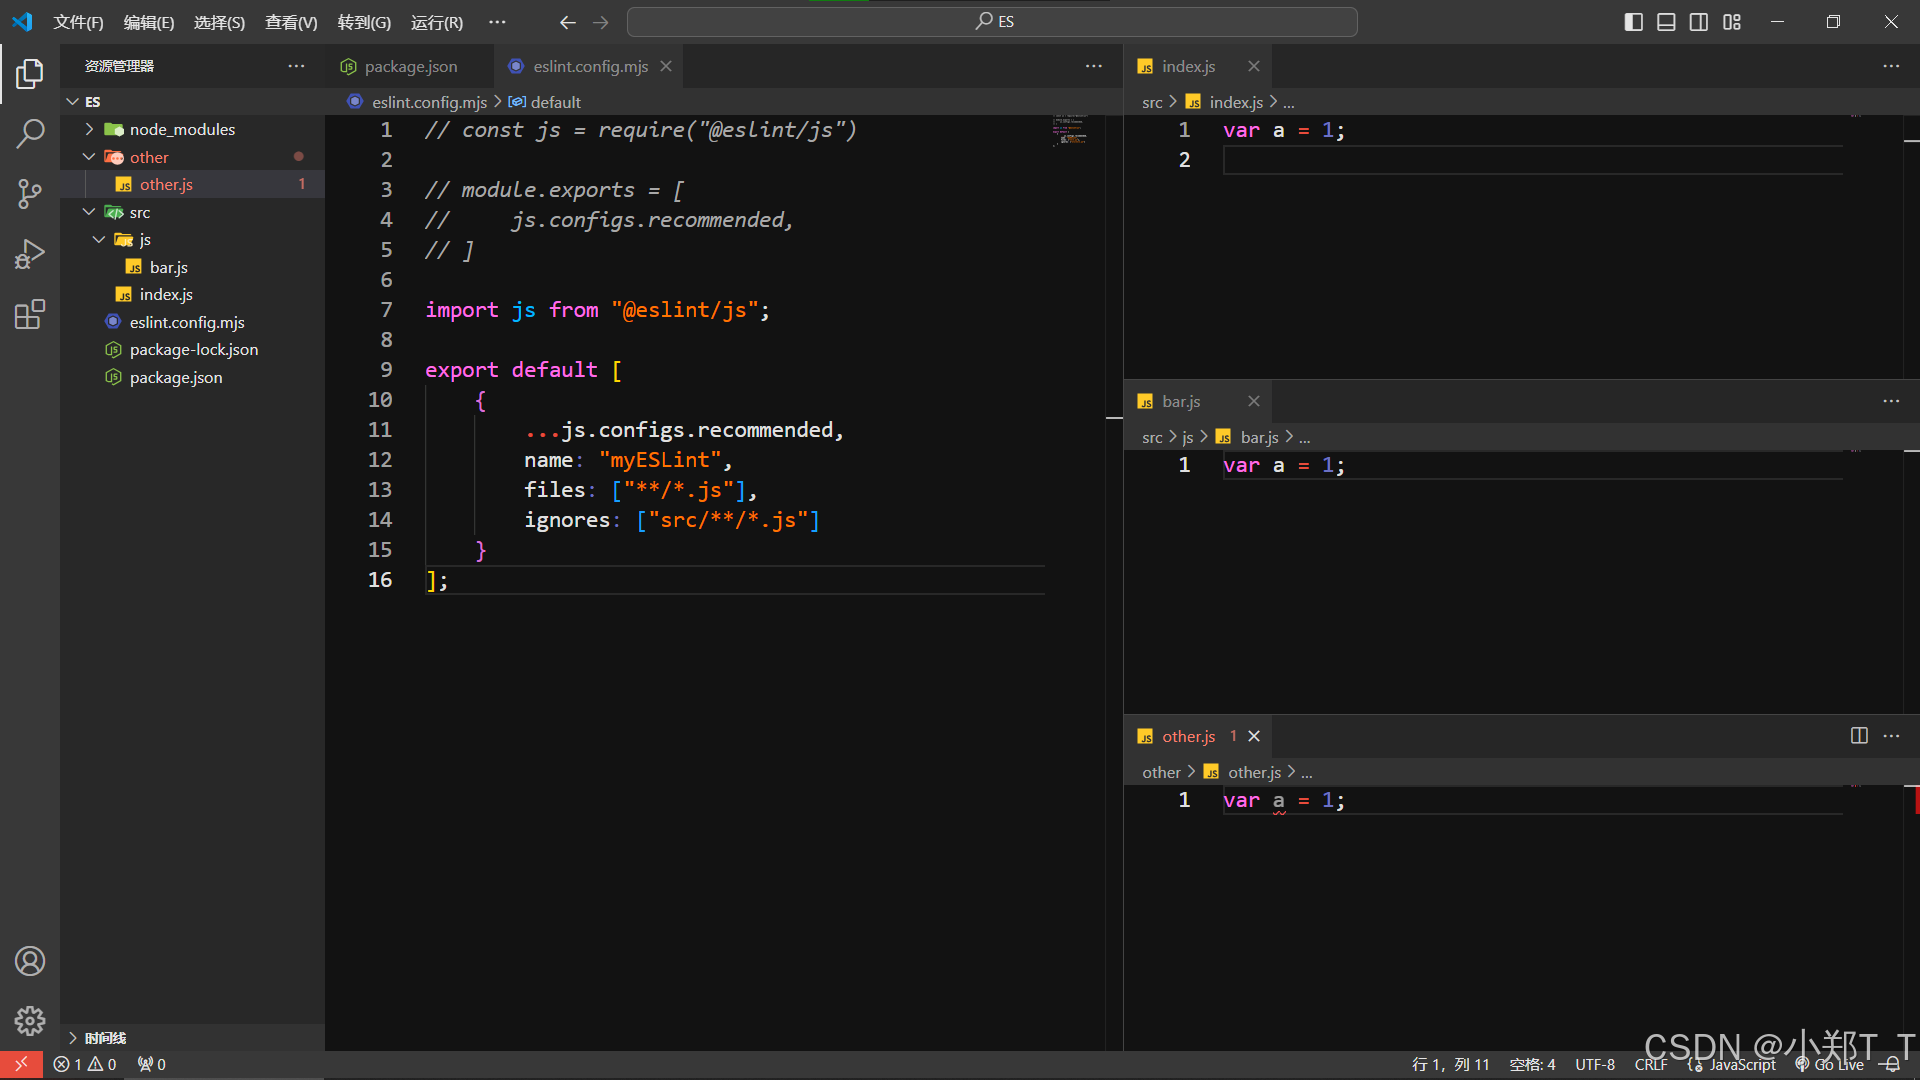Open the Search view in activity bar

click(30, 133)
